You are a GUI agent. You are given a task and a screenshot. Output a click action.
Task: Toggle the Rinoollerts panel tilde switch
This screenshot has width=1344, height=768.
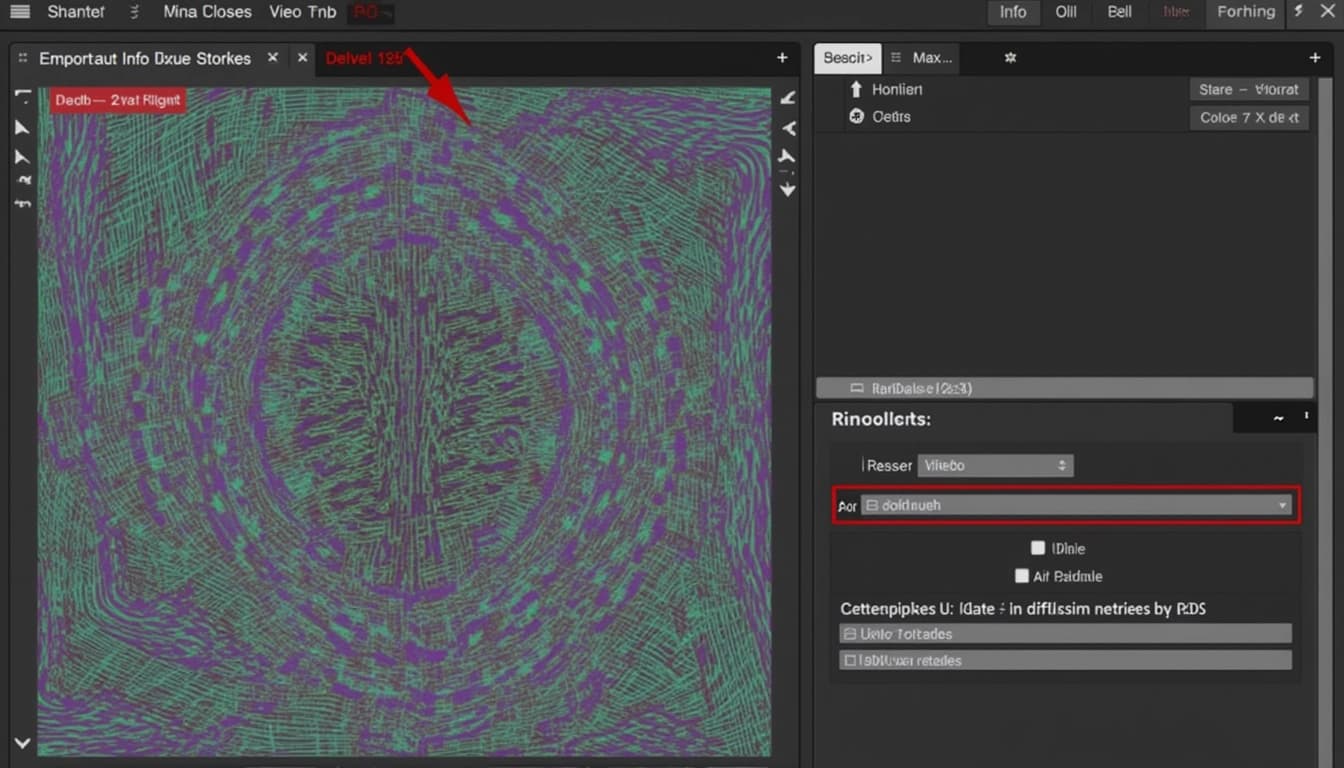[x=1276, y=418]
